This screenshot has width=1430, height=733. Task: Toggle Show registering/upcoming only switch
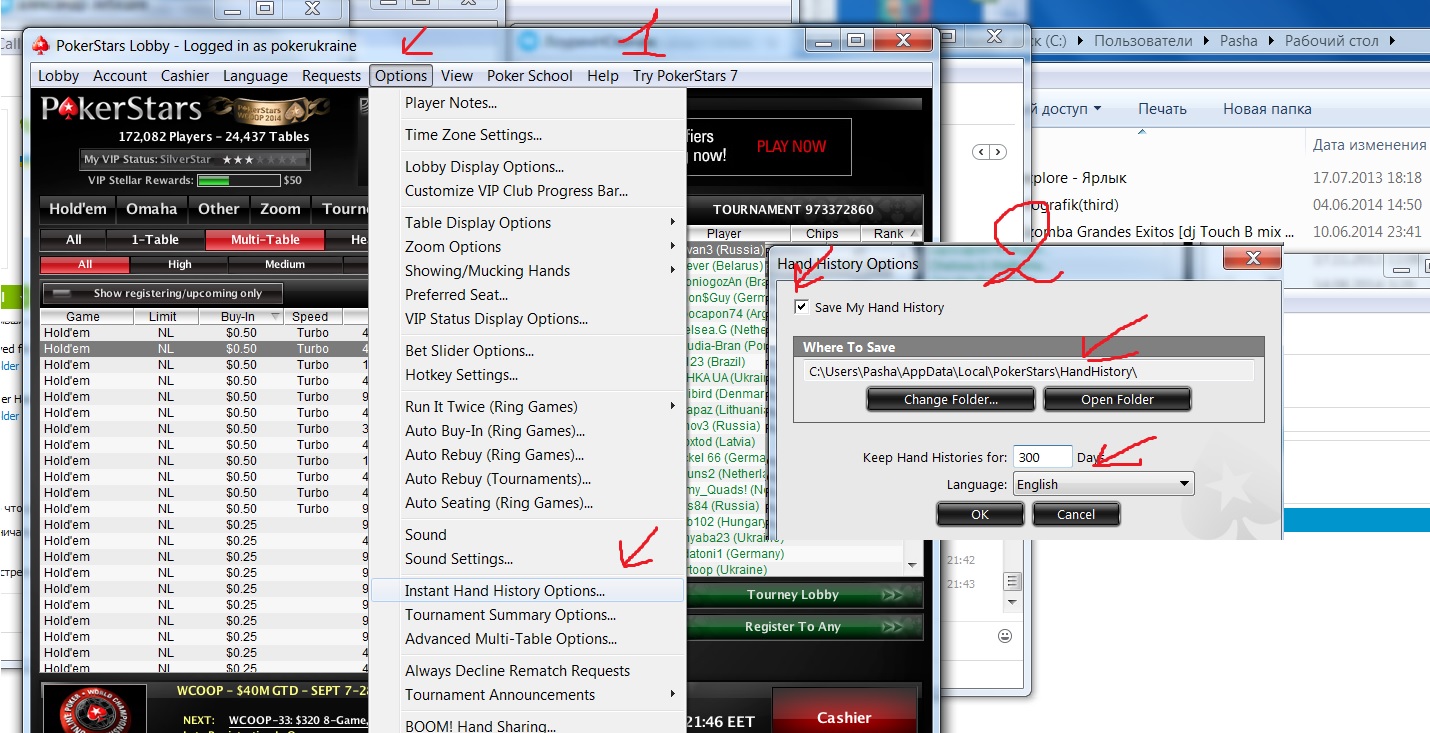(162, 293)
